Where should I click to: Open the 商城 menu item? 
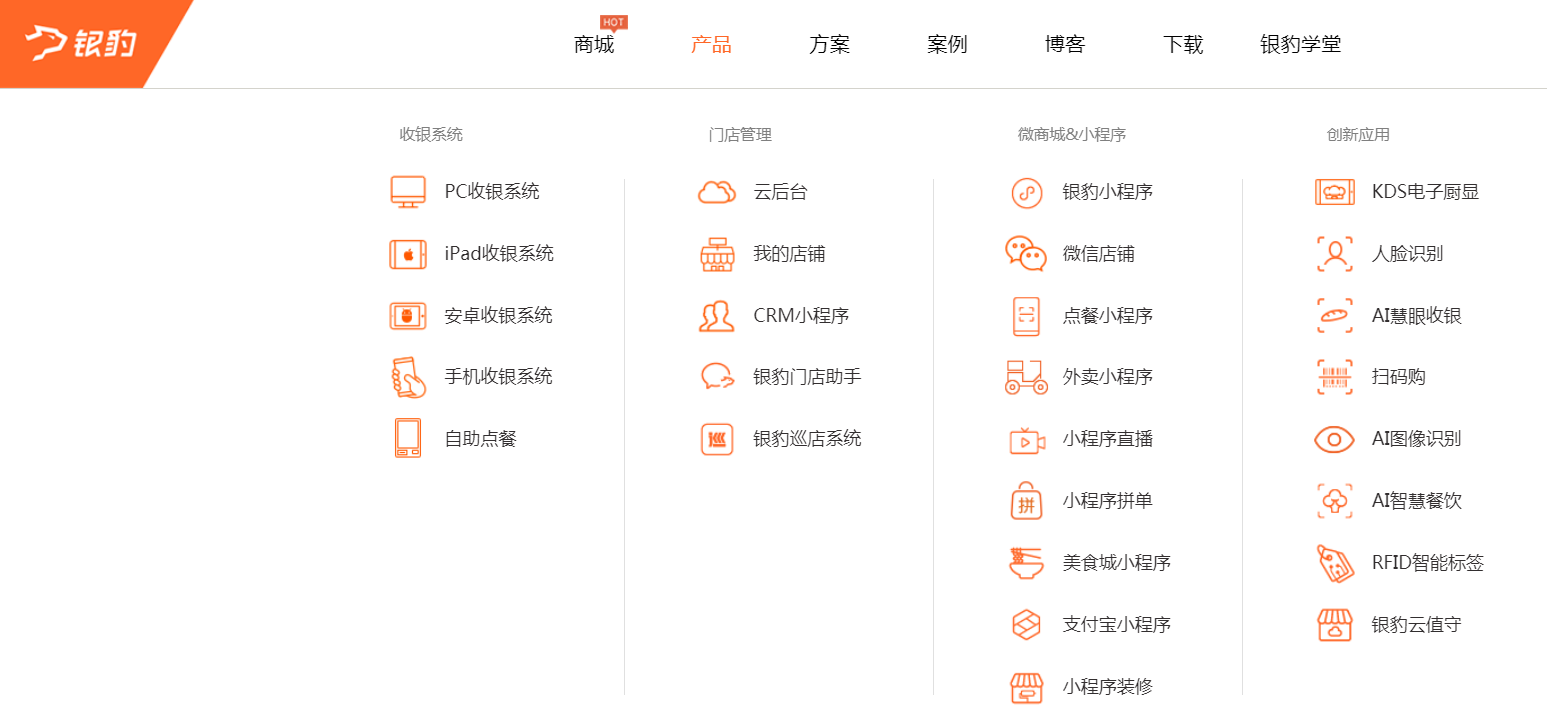[594, 45]
